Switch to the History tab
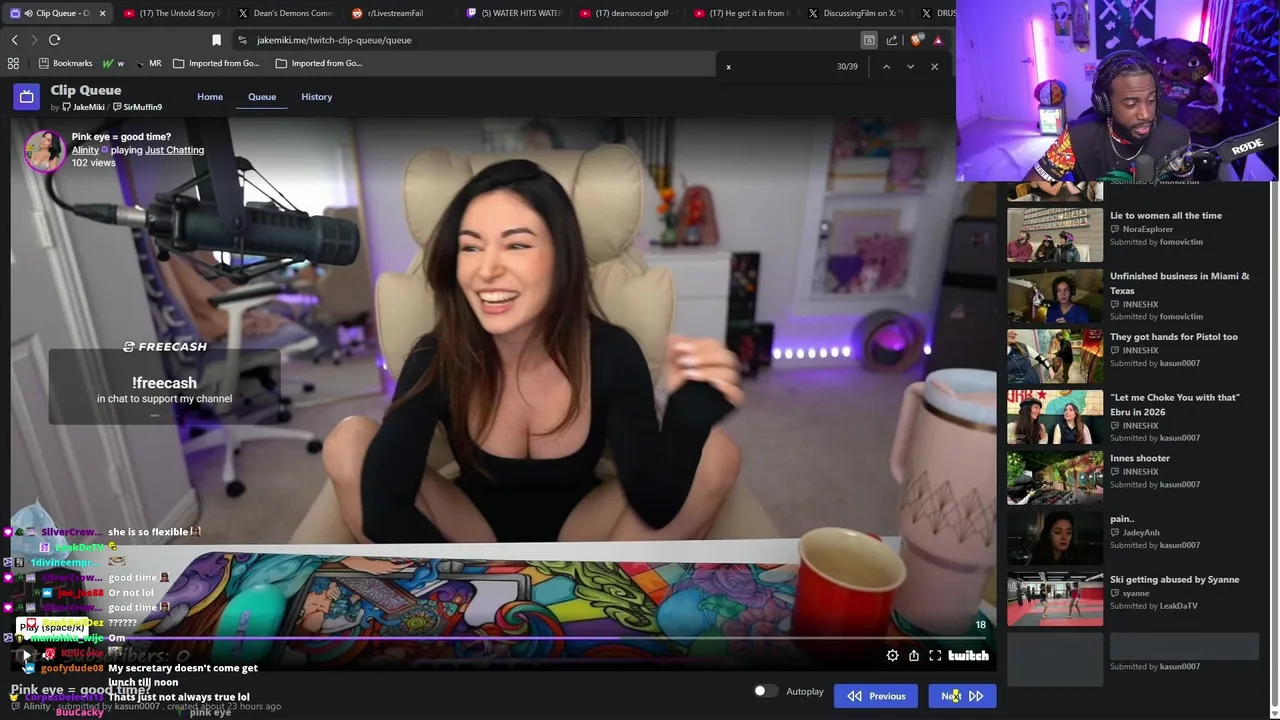Screen dimensions: 1280x720 pyautogui.click(x=316, y=97)
